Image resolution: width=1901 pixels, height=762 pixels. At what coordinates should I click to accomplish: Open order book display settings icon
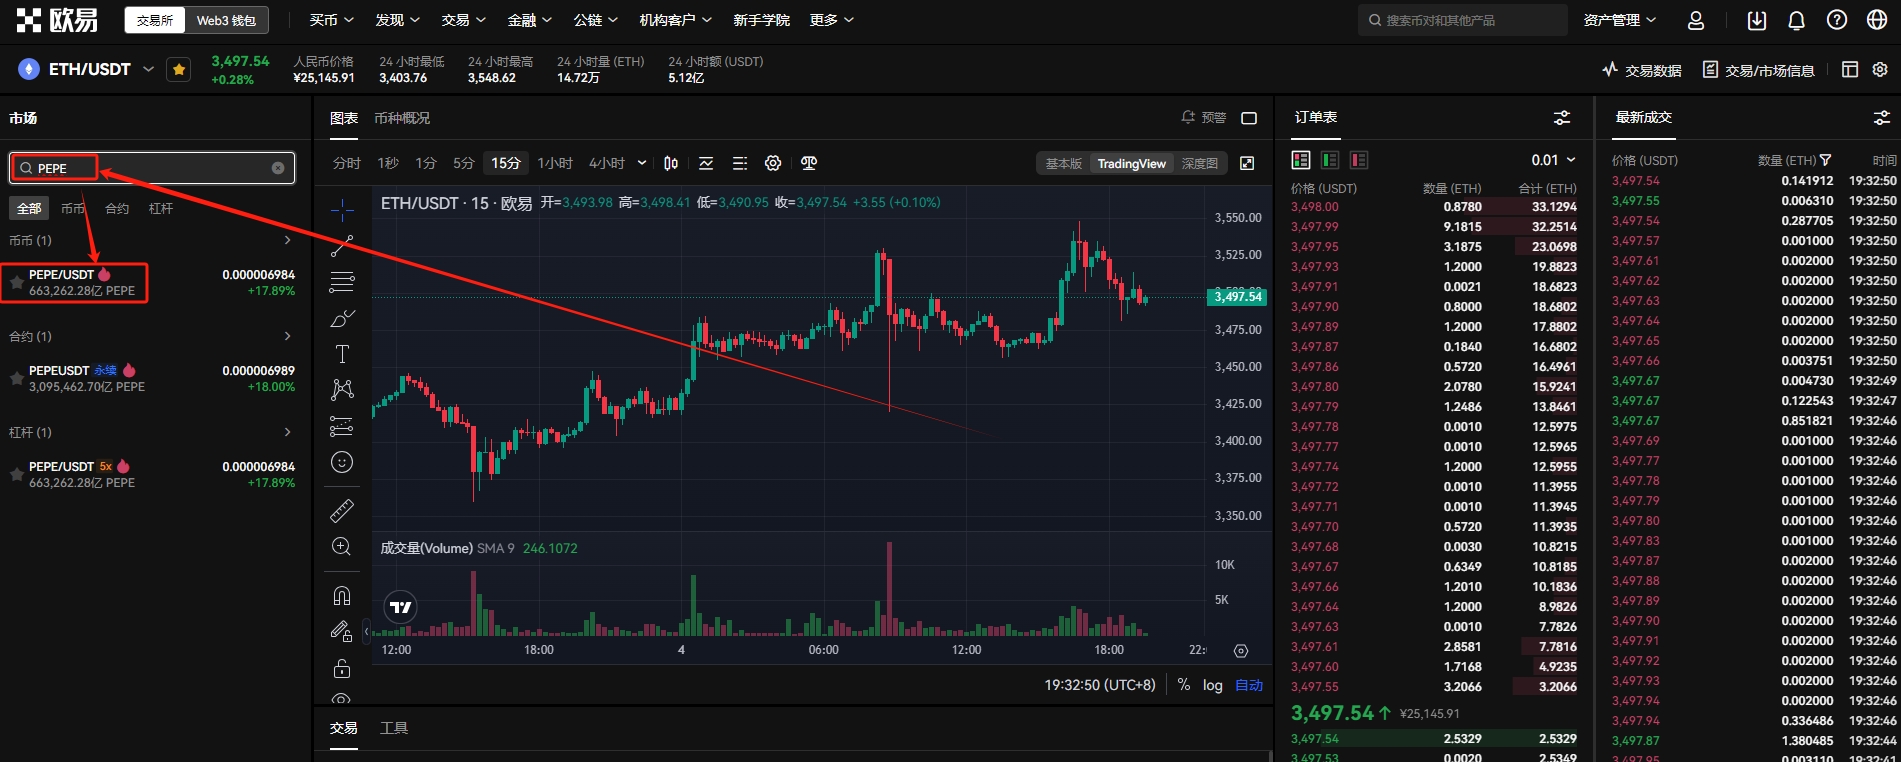pyautogui.click(x=1562, y=118)
